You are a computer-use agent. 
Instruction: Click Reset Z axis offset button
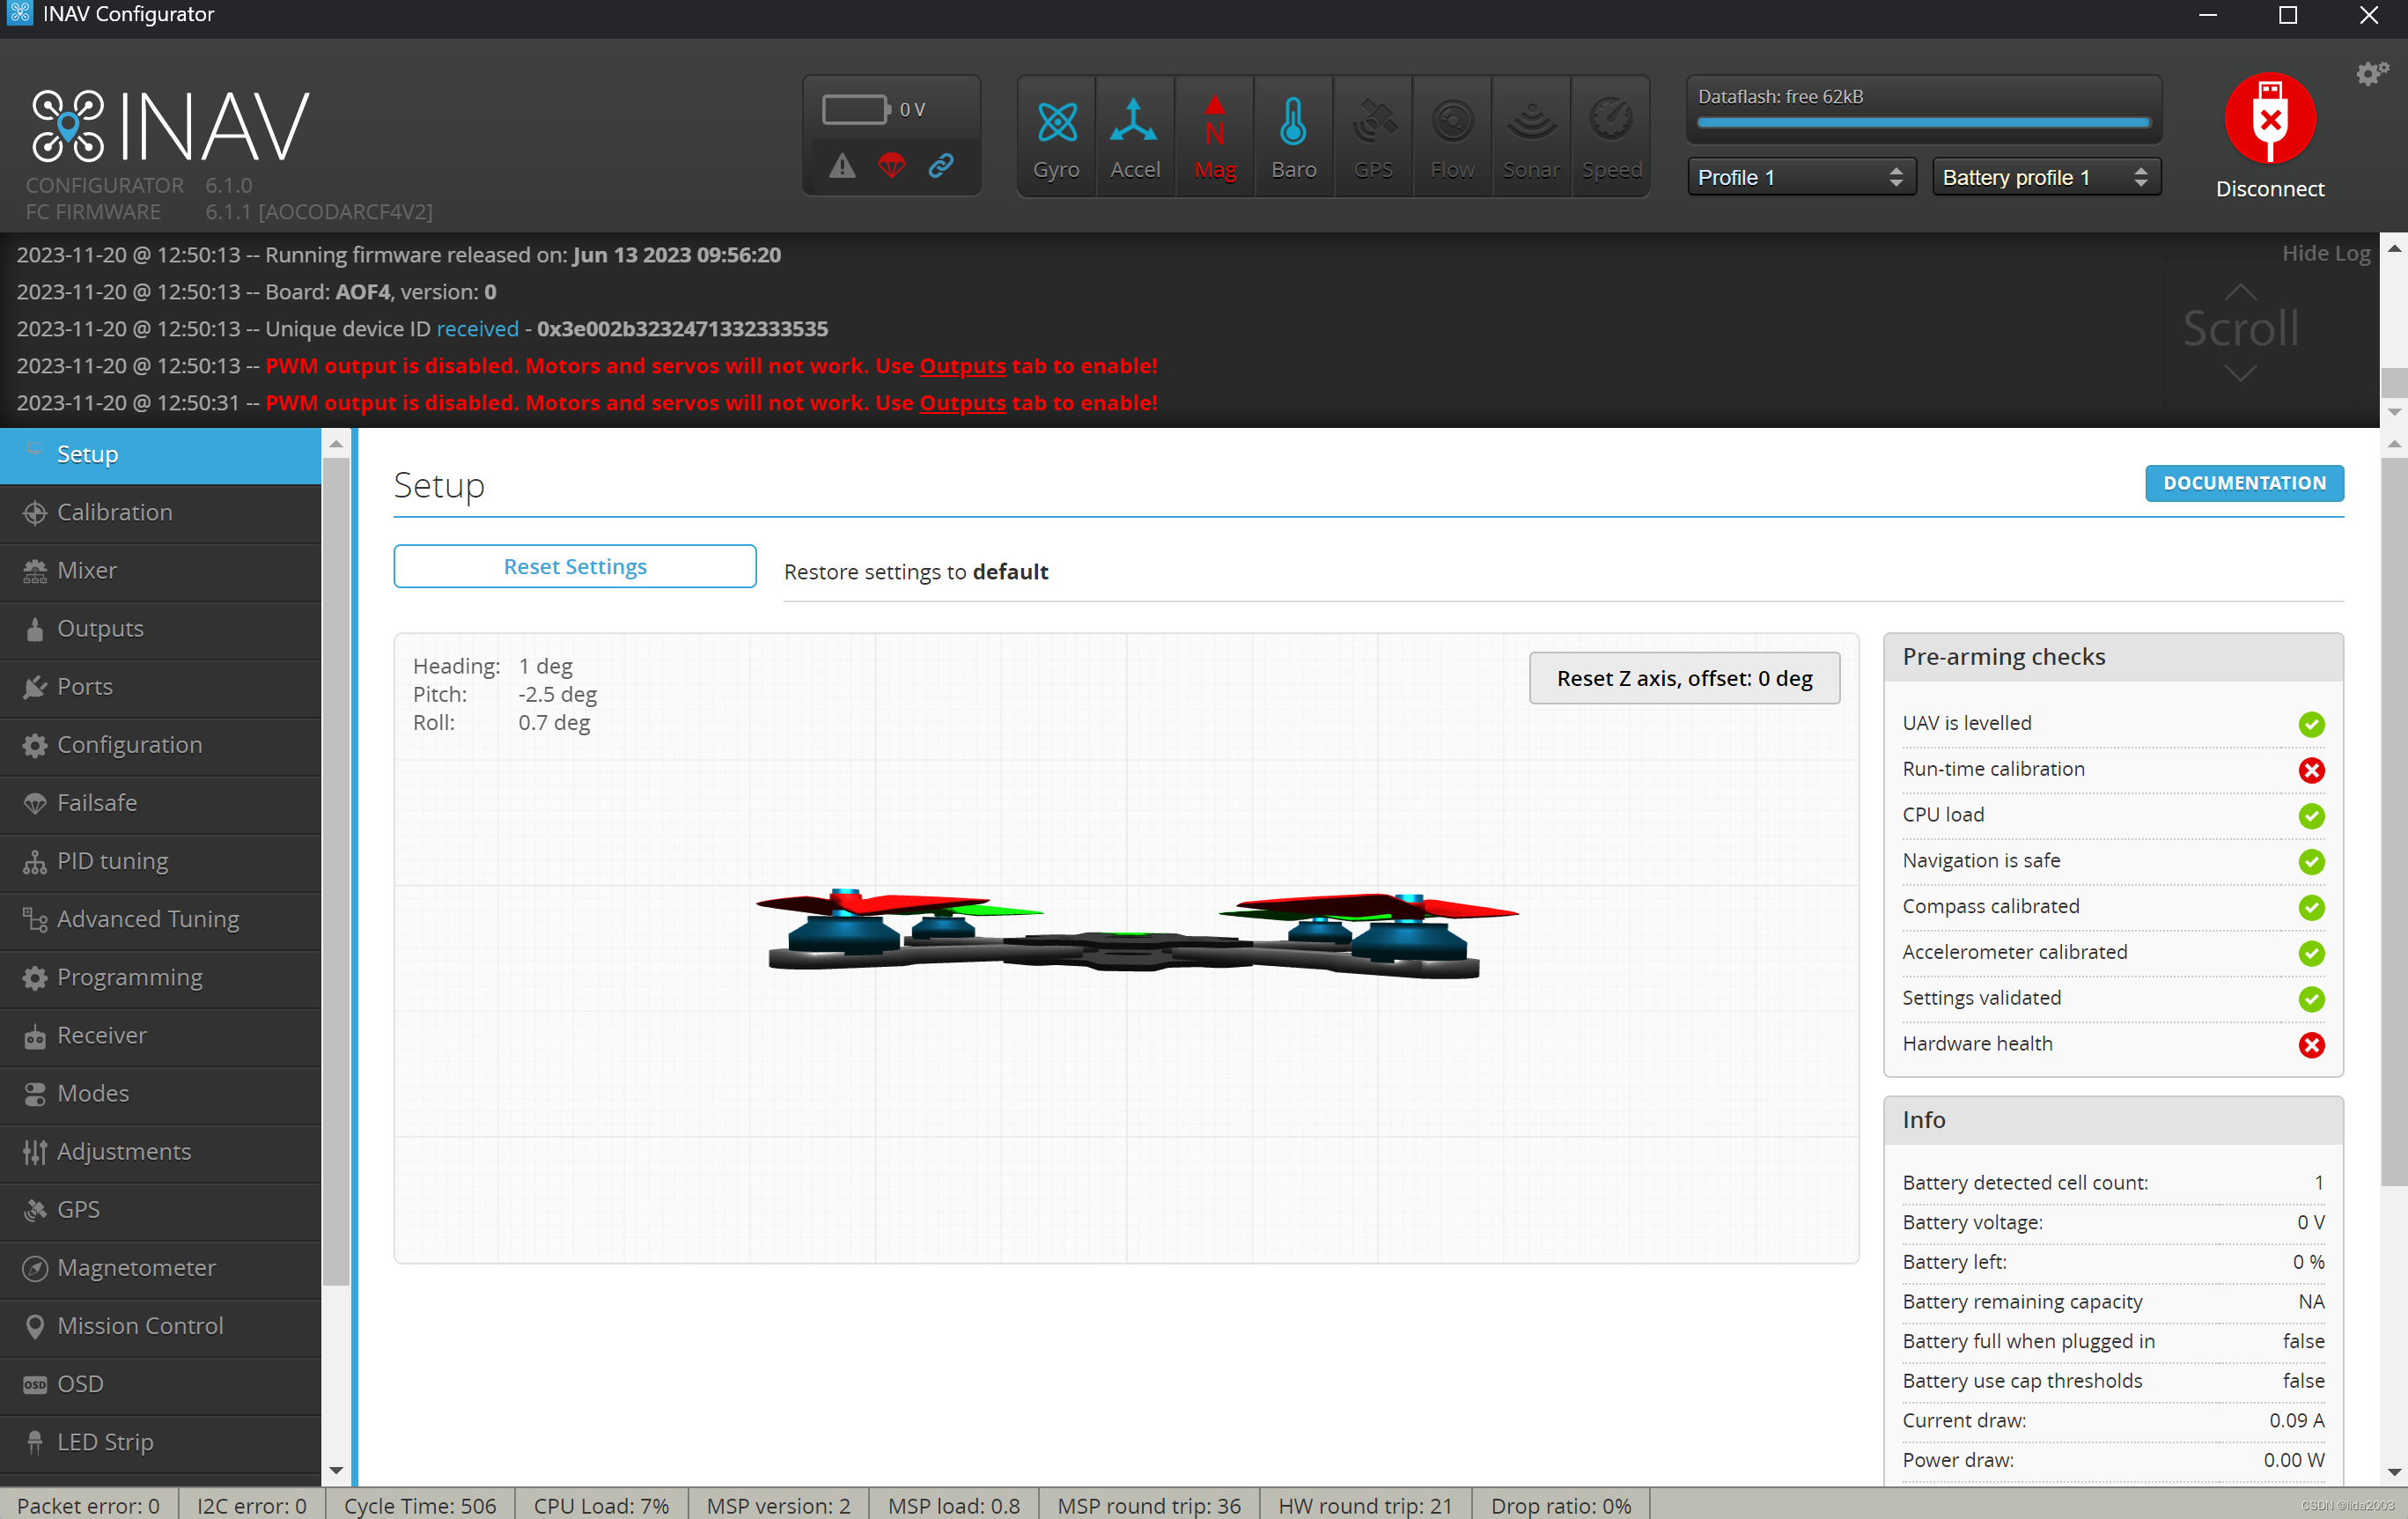tap(1684, 678)
